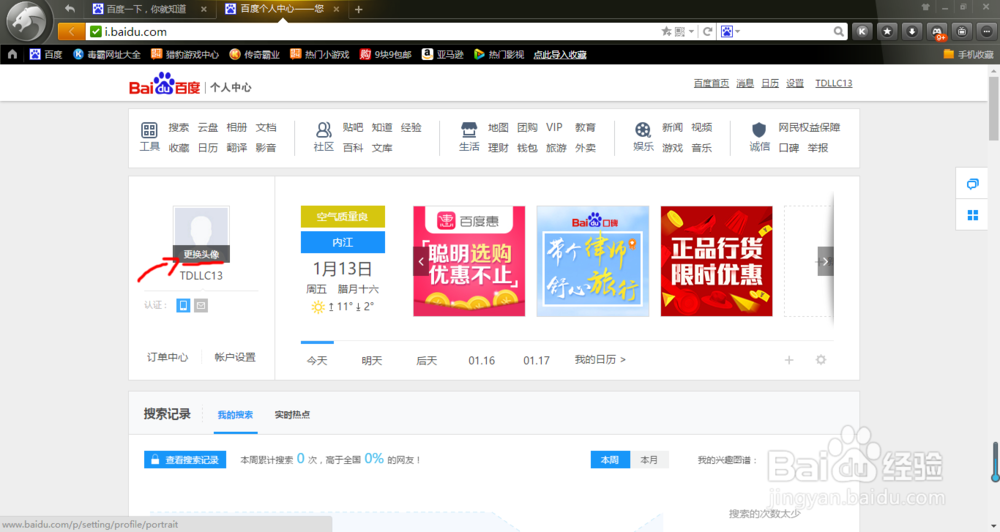Toggle statistics to 本月
This screenshot has height=532, width=1000.
649,459
